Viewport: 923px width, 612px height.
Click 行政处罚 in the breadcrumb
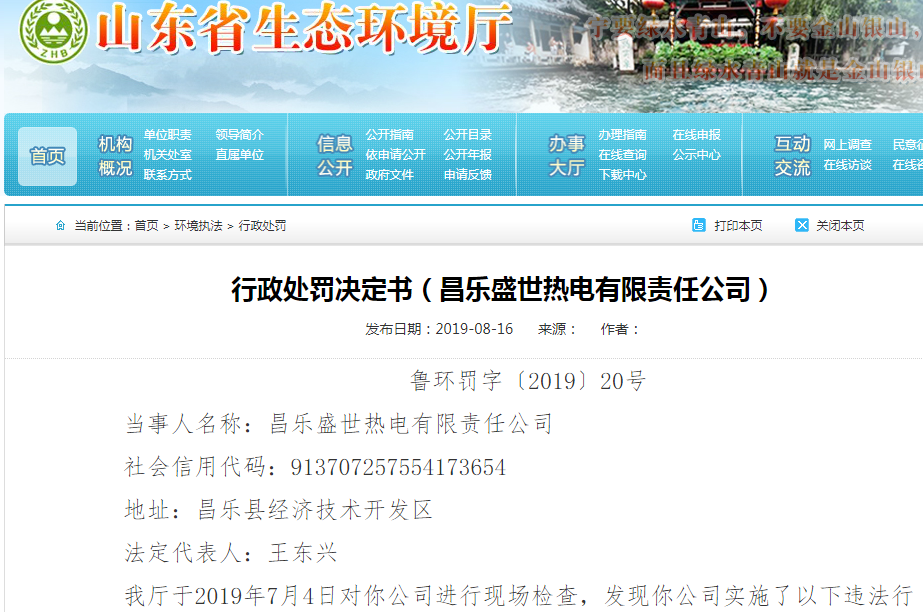[x=262, y=226]
